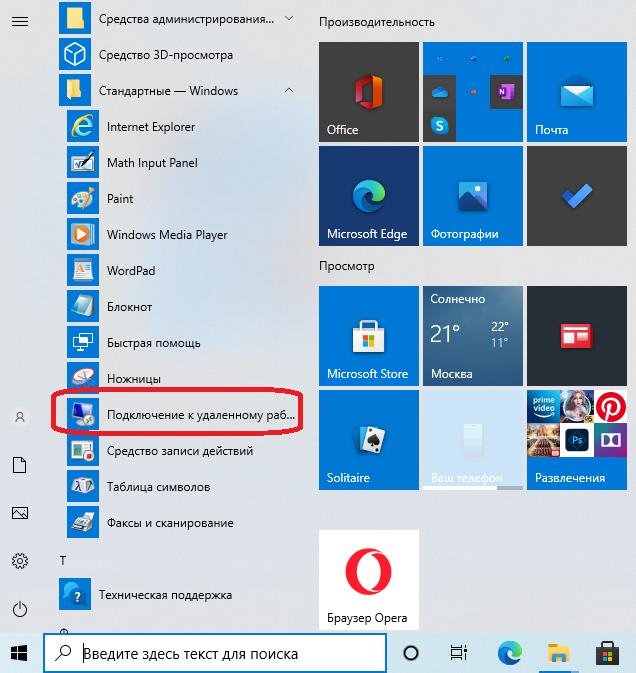Open the Браузер Opera tile

tap(369, 580)
